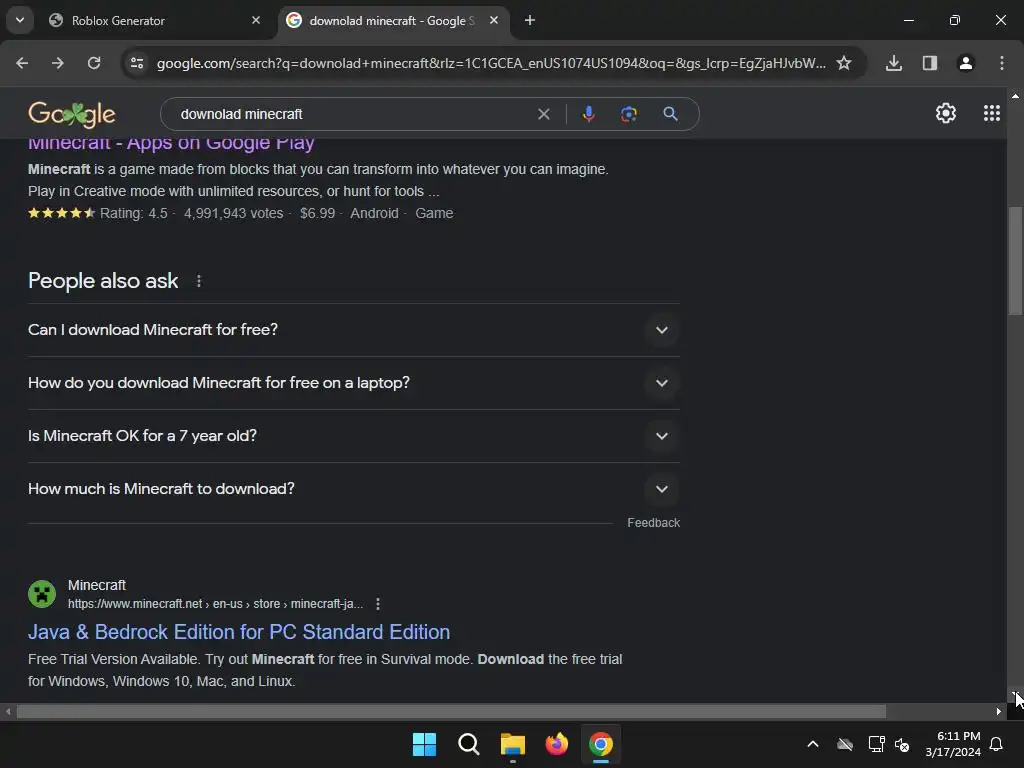Open the clock showing 6:11 PM
The width and height of the screenshot is (1024, 768).
(x=953, y=744)
